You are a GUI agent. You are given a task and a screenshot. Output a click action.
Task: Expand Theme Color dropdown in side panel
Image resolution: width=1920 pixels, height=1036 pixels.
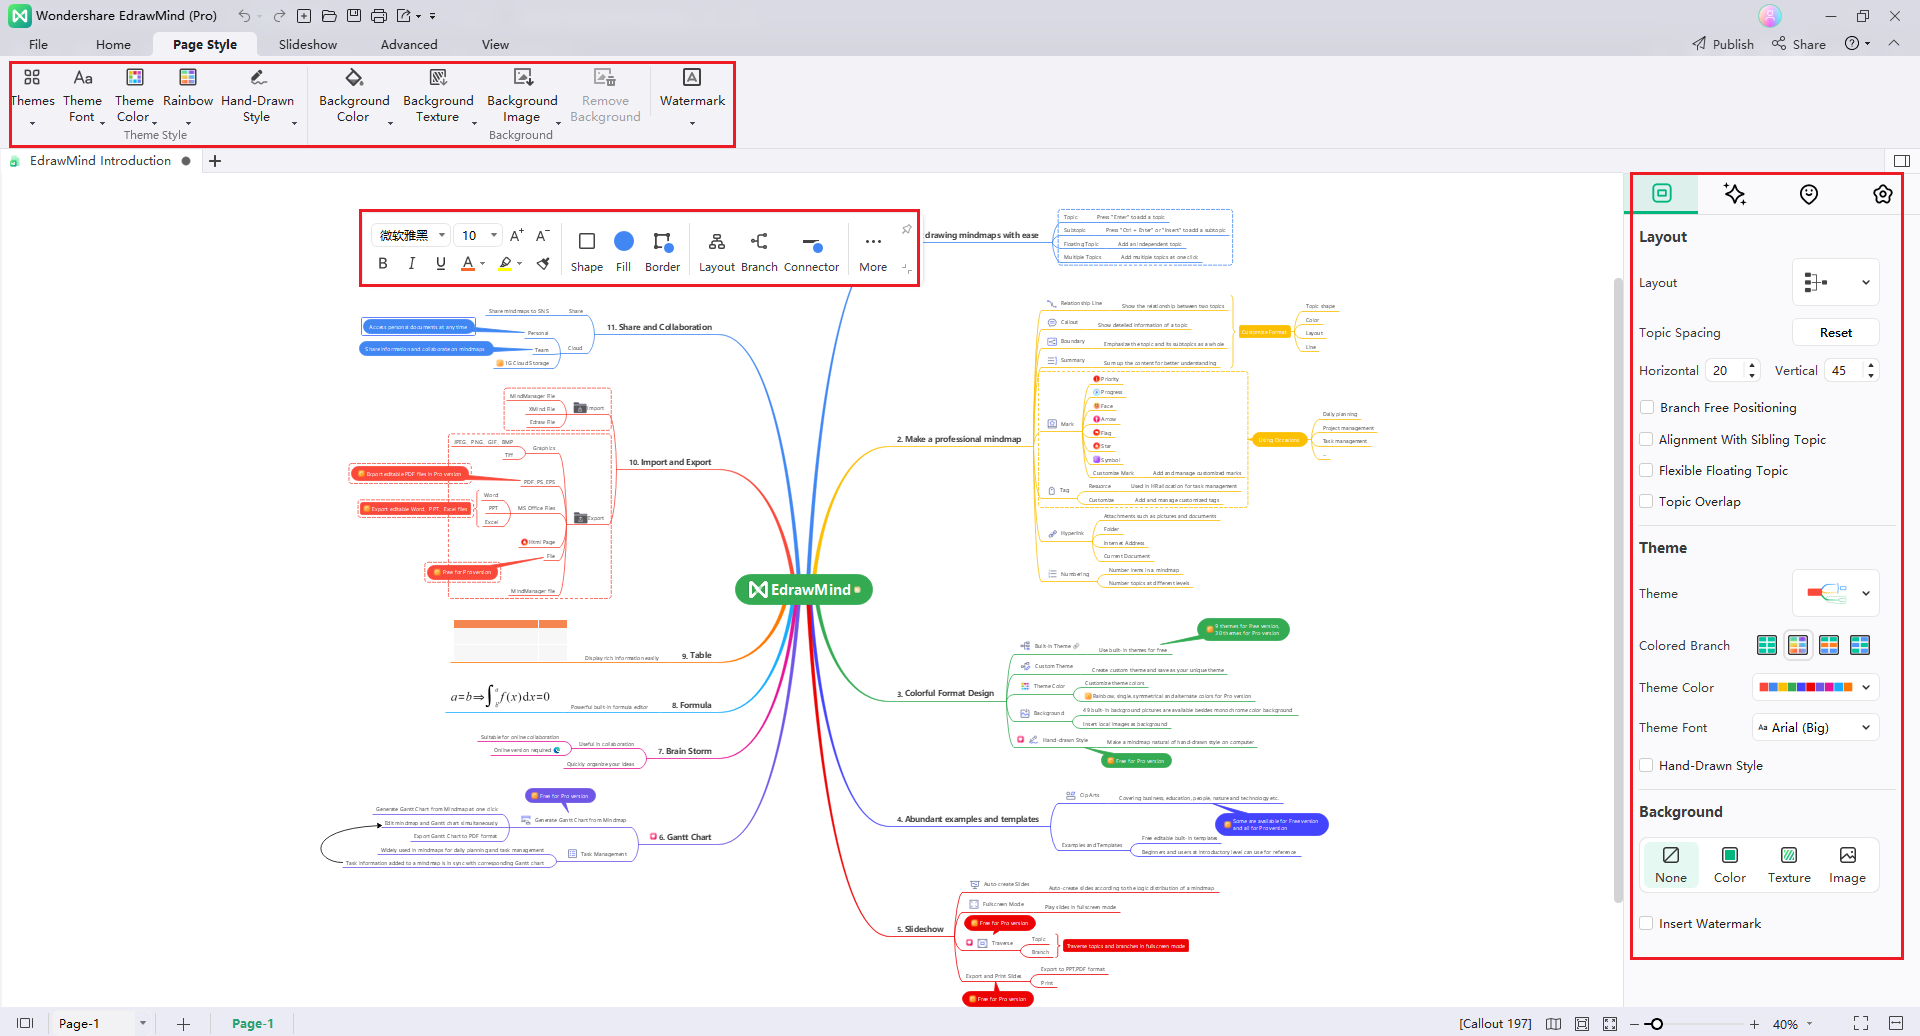[1816, 687]
